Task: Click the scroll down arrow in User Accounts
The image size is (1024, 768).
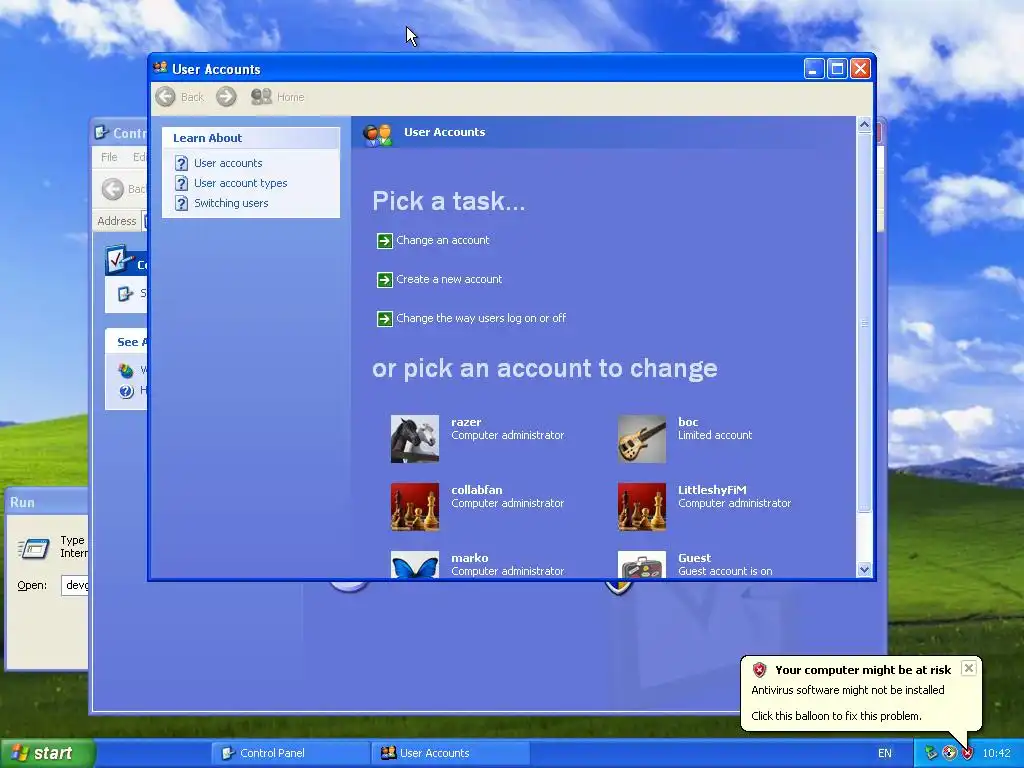Action: tap(864, 569)
